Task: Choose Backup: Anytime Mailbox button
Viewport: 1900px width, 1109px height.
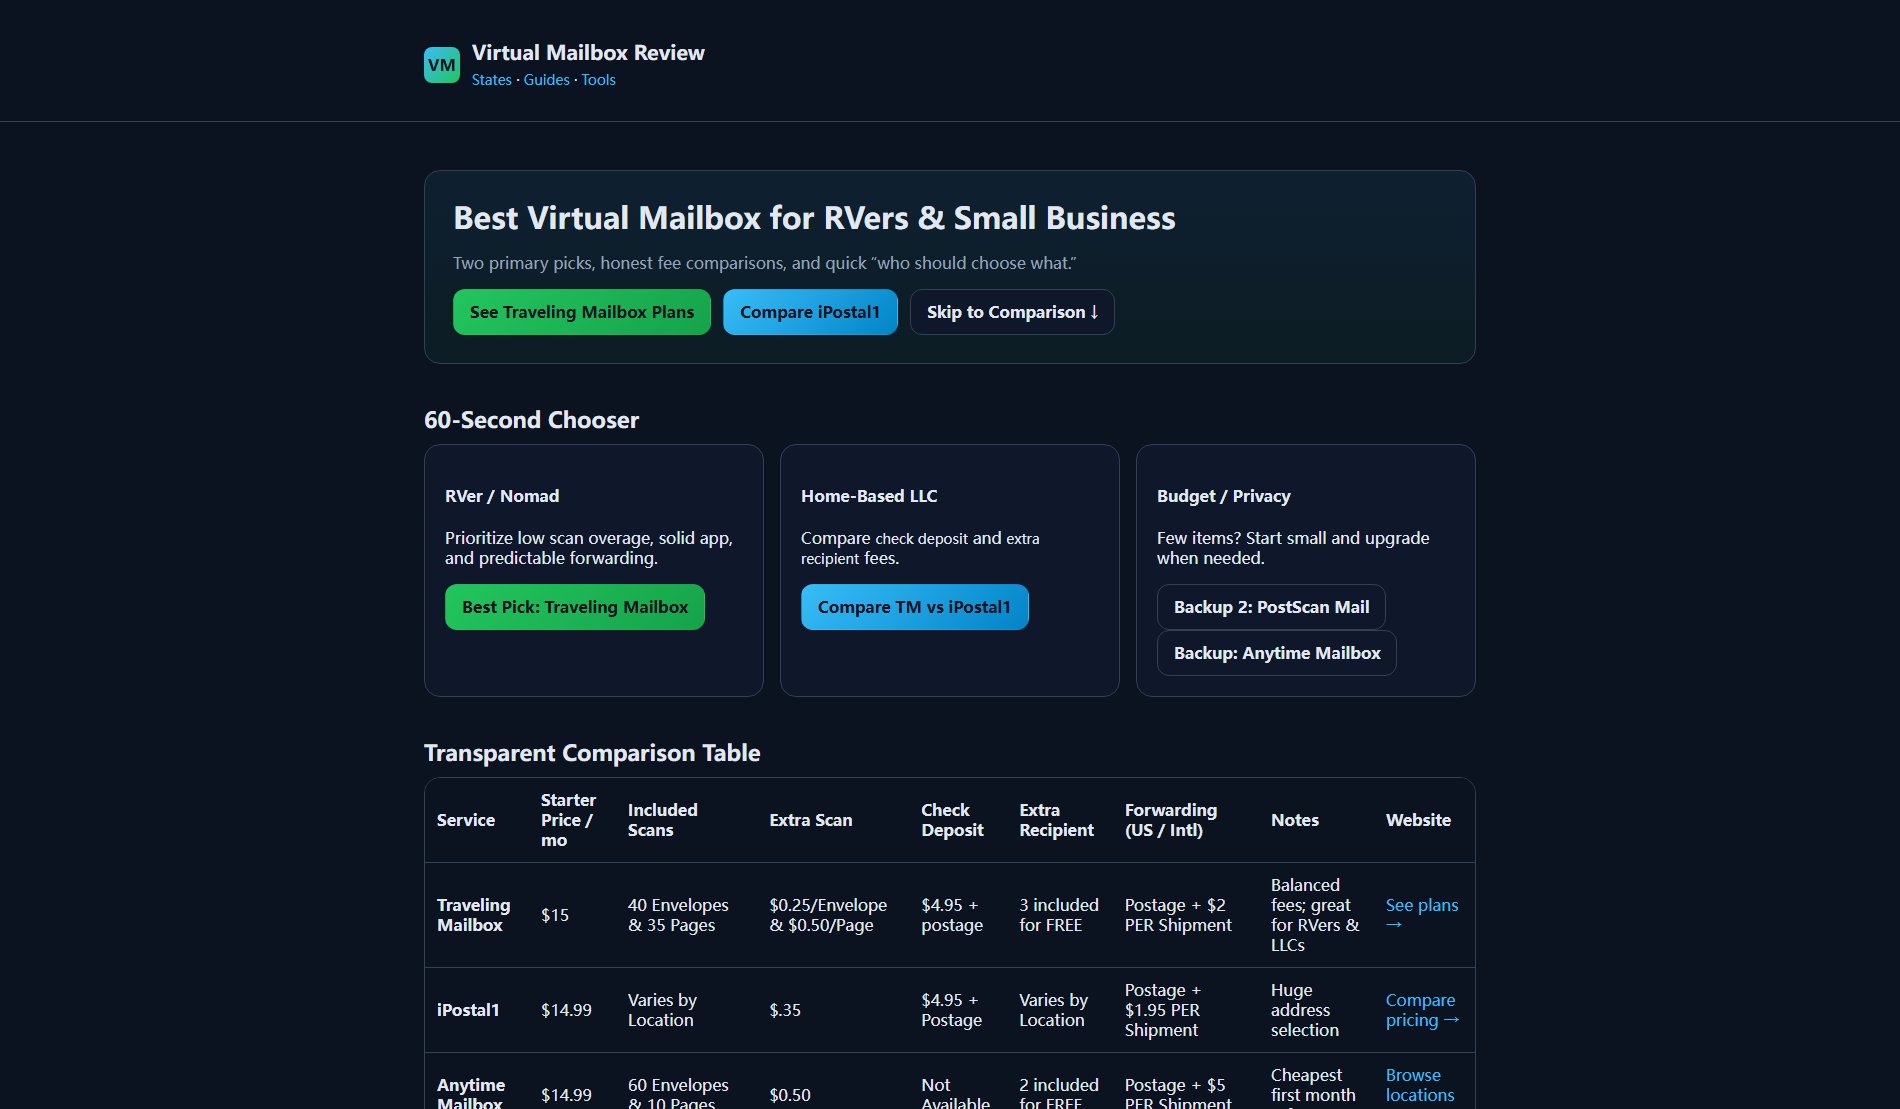Action: pos(1277,653)
